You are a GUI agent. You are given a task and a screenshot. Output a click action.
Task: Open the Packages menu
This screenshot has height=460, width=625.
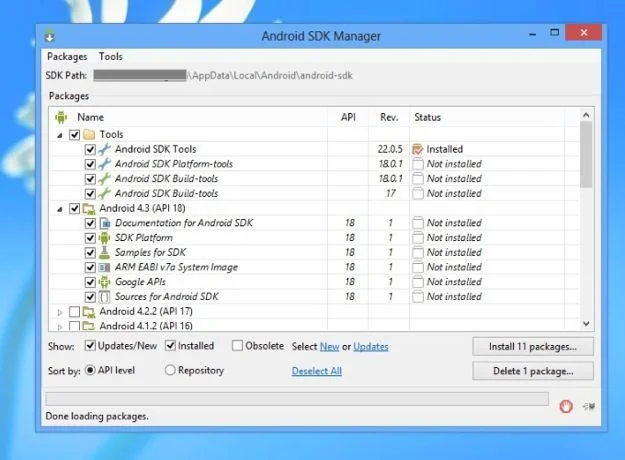coord(67,57)
